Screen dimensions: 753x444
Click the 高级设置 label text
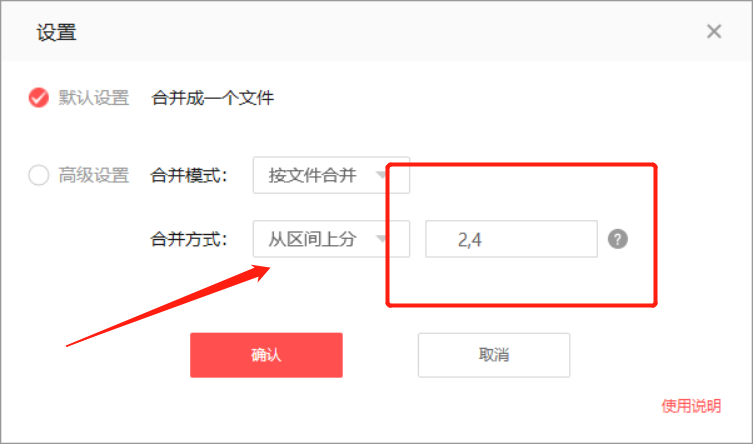(94, 175)
